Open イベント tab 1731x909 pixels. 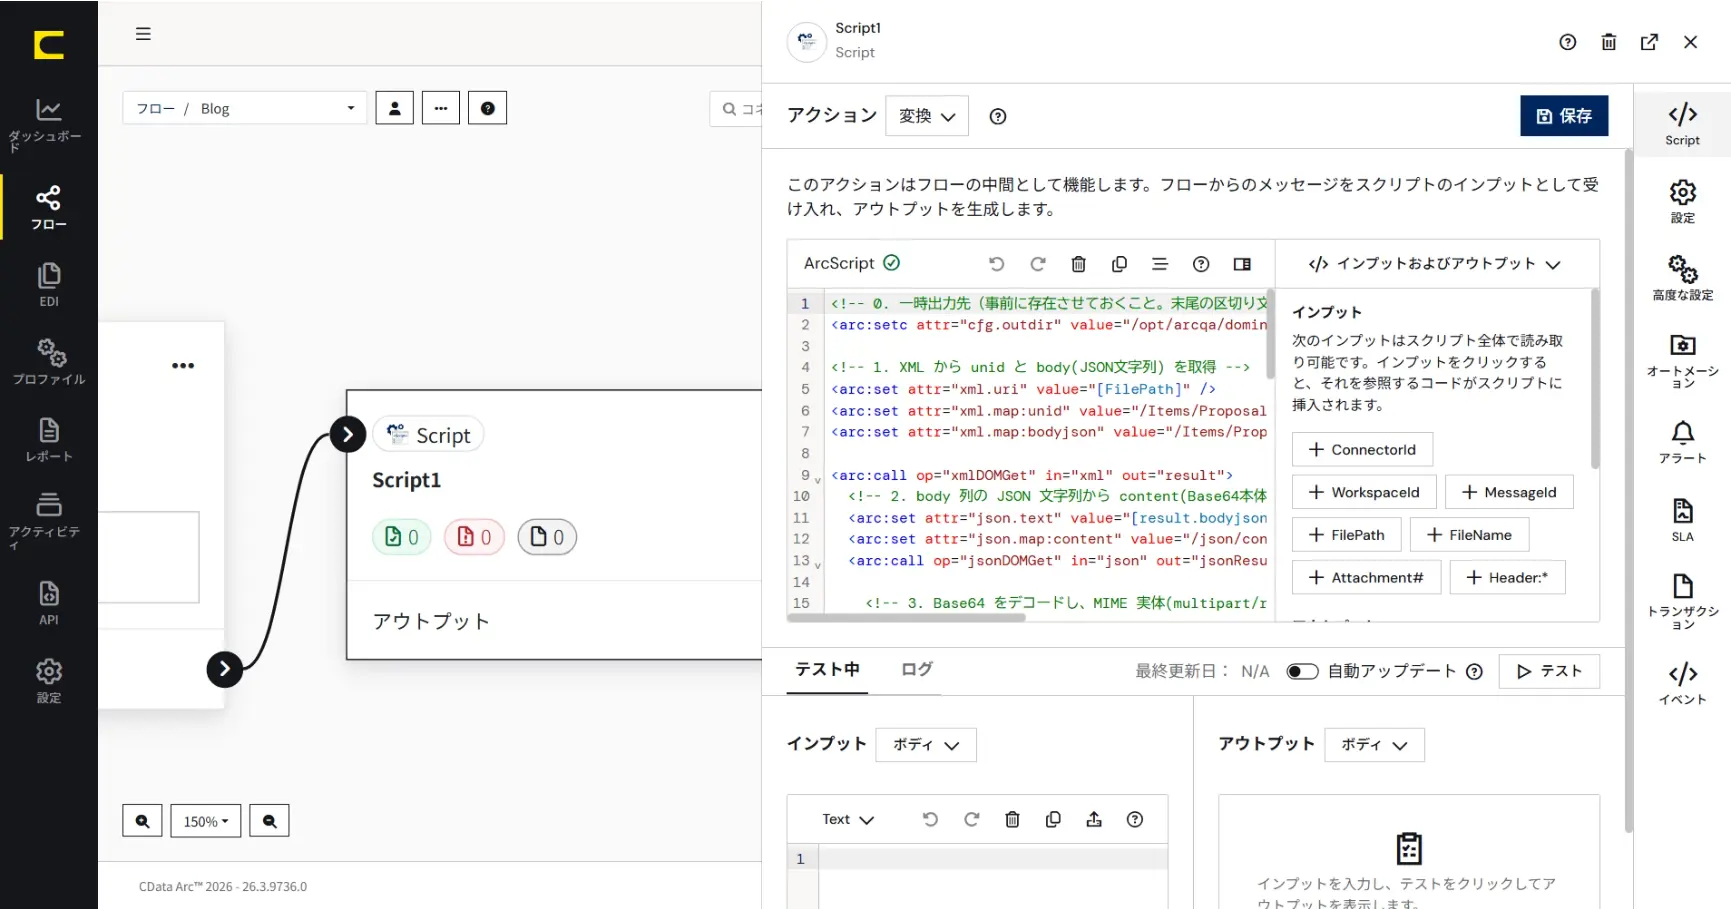[1682, 683]
